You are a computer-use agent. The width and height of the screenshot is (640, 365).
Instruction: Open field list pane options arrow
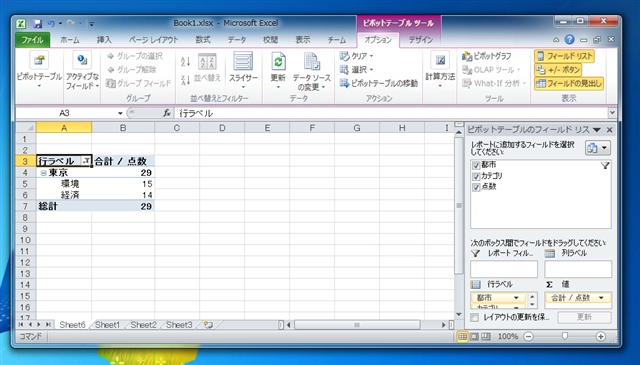pyautogui.click(x=597, y=130)
